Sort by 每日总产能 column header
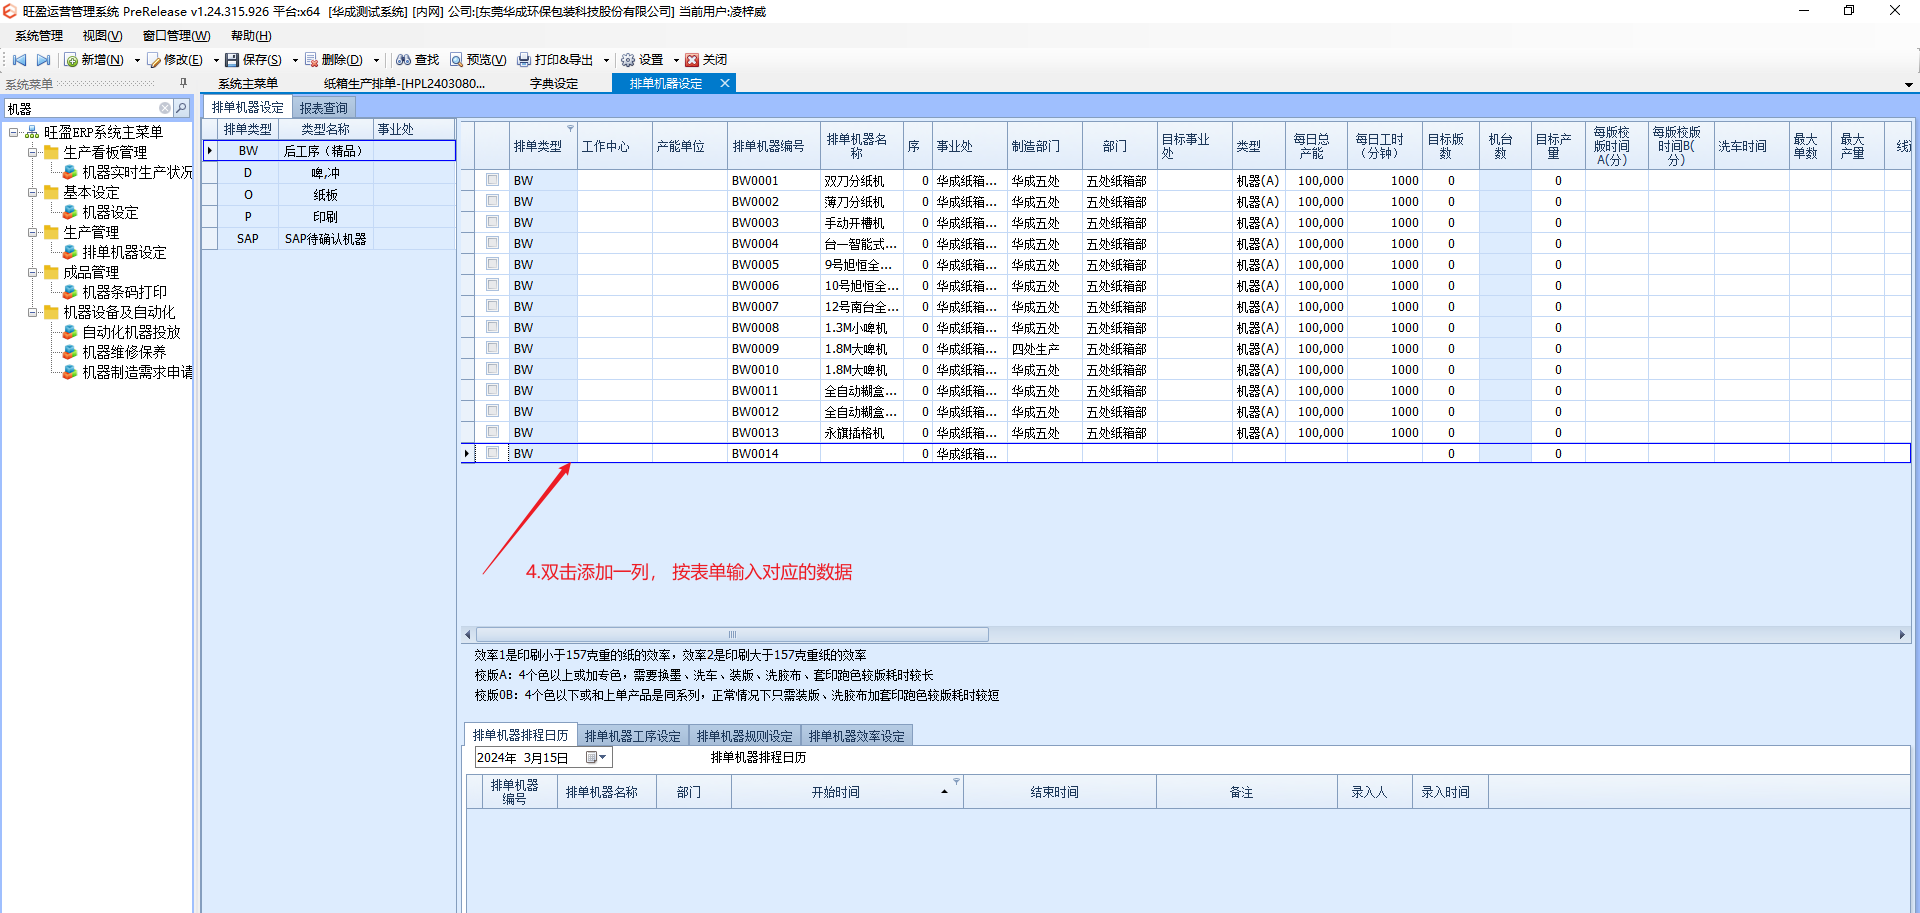 (x=1316, y=146)
